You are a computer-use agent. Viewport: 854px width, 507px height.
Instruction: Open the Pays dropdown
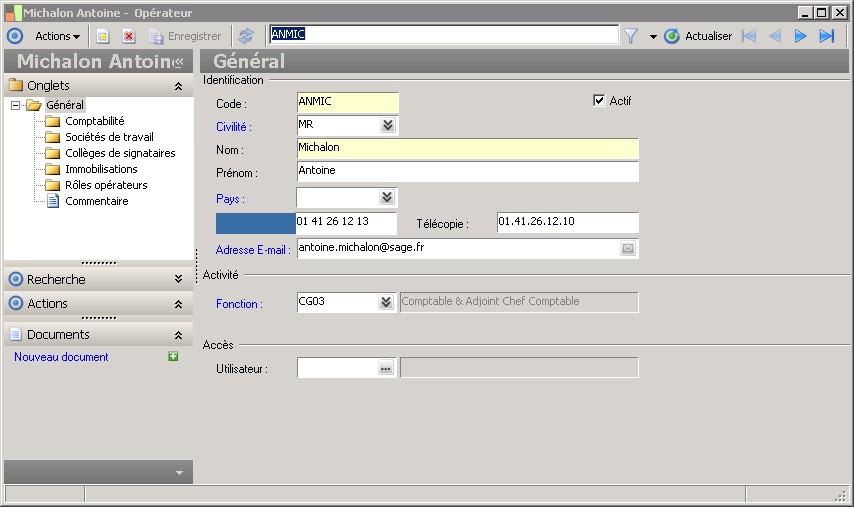coord(387,197)
